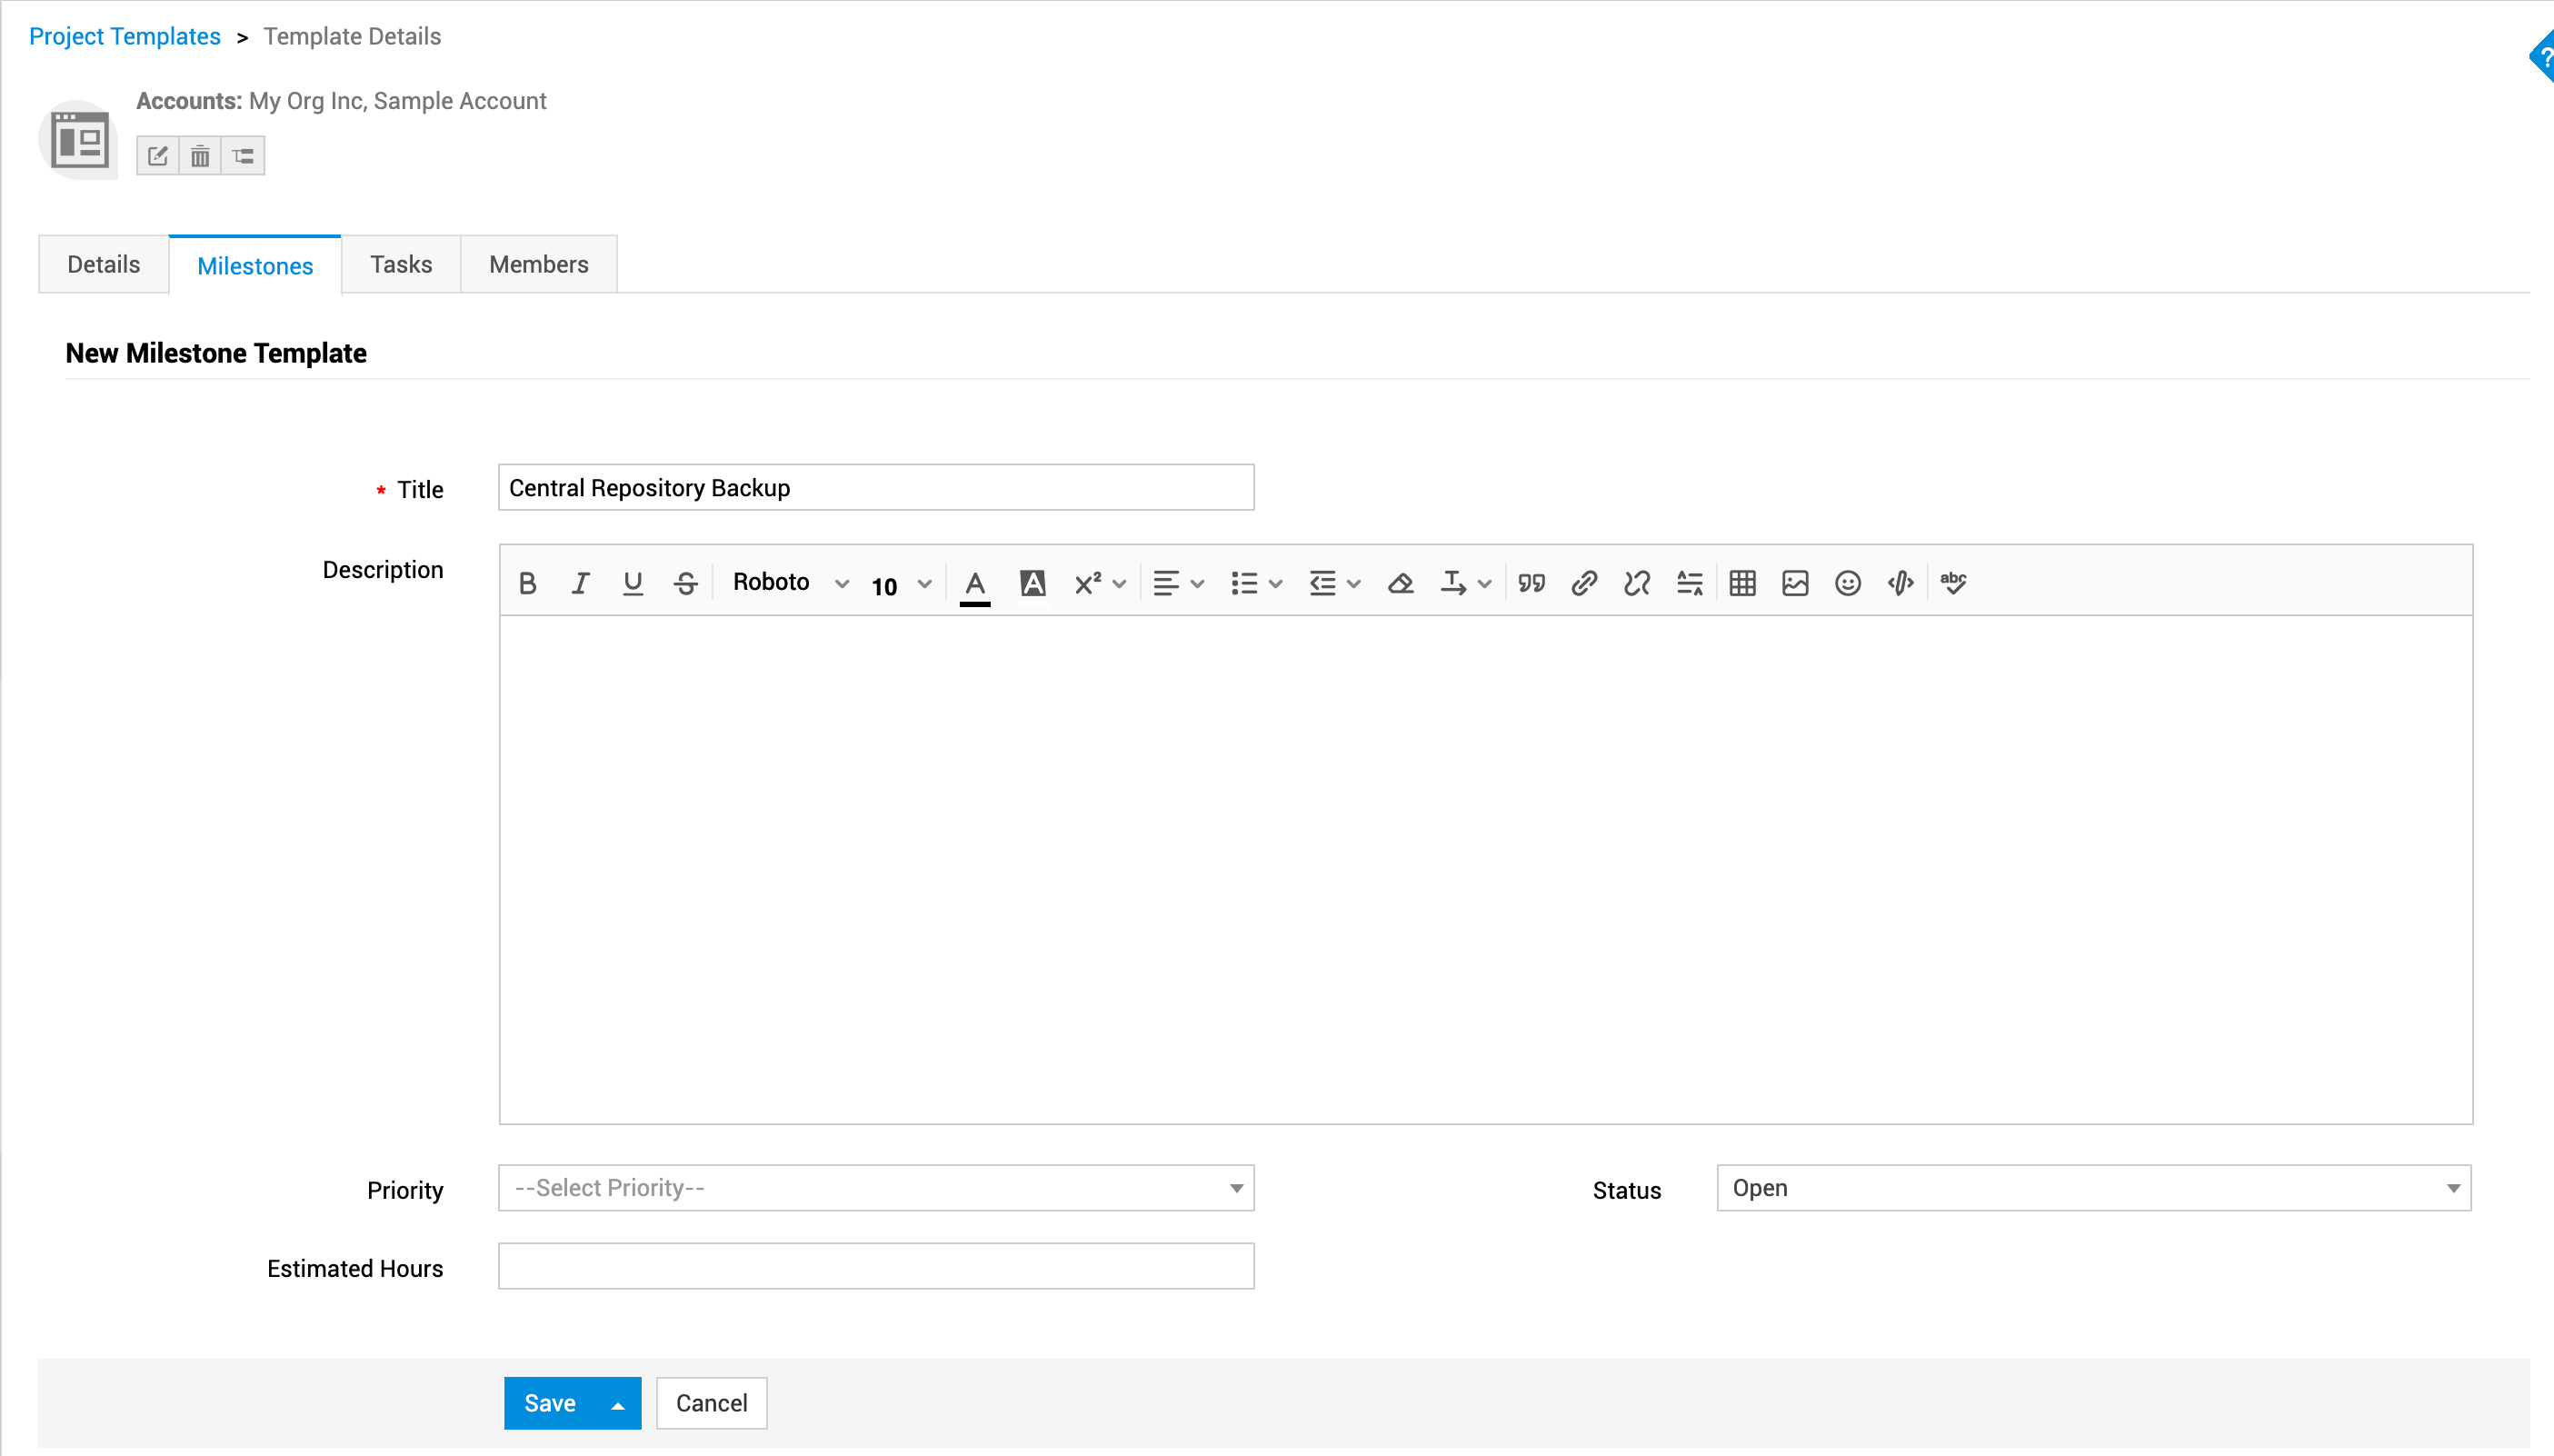This screenshot has width=2554, height=1456.
Task: Toggle underline formatting button
Action: point(632,583)
